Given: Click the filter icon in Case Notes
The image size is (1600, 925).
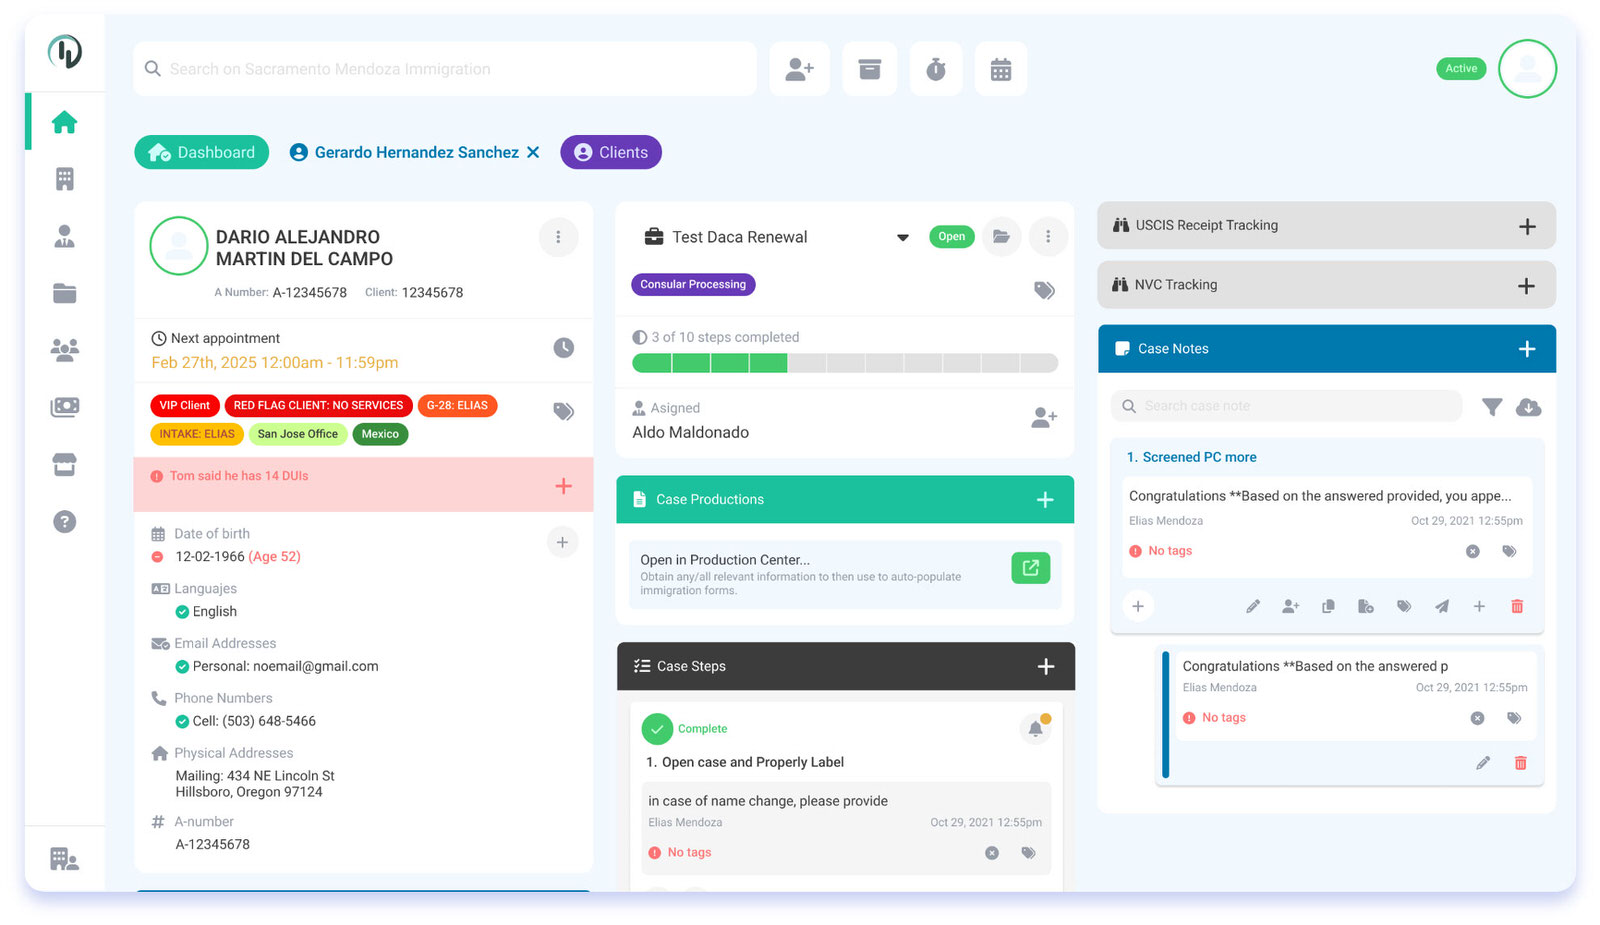Looking at the screenshot, I should click(x=1491, y=407).
